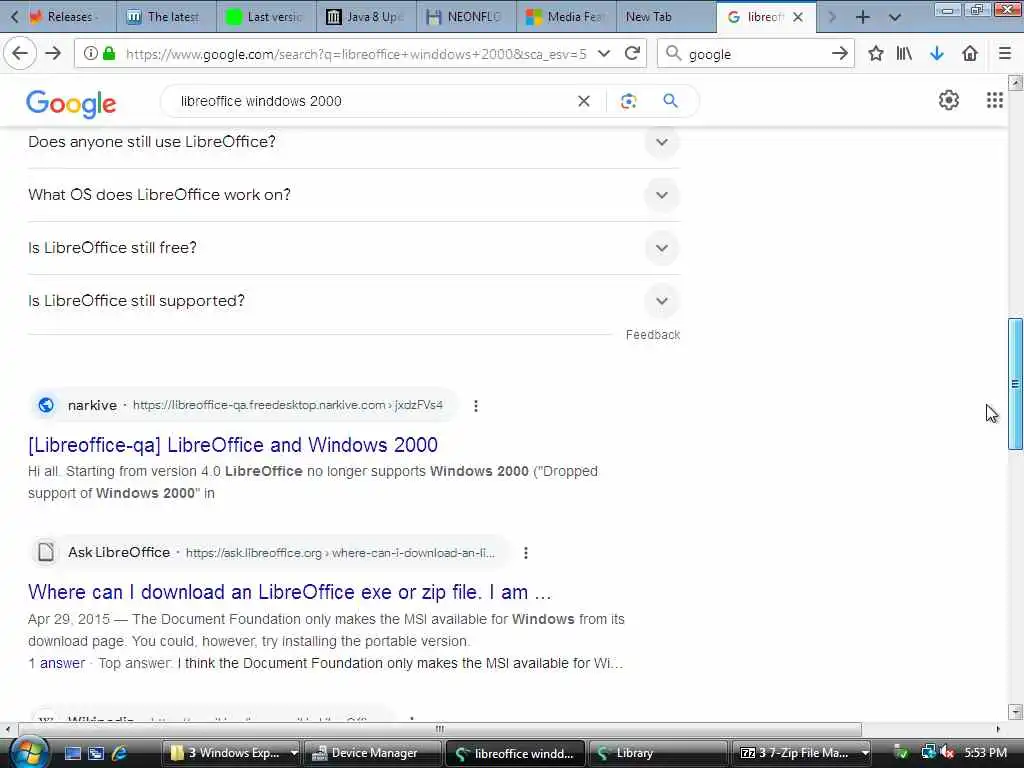
Task: Go forward with the browser forward arrow
Action: pos(53,54)
